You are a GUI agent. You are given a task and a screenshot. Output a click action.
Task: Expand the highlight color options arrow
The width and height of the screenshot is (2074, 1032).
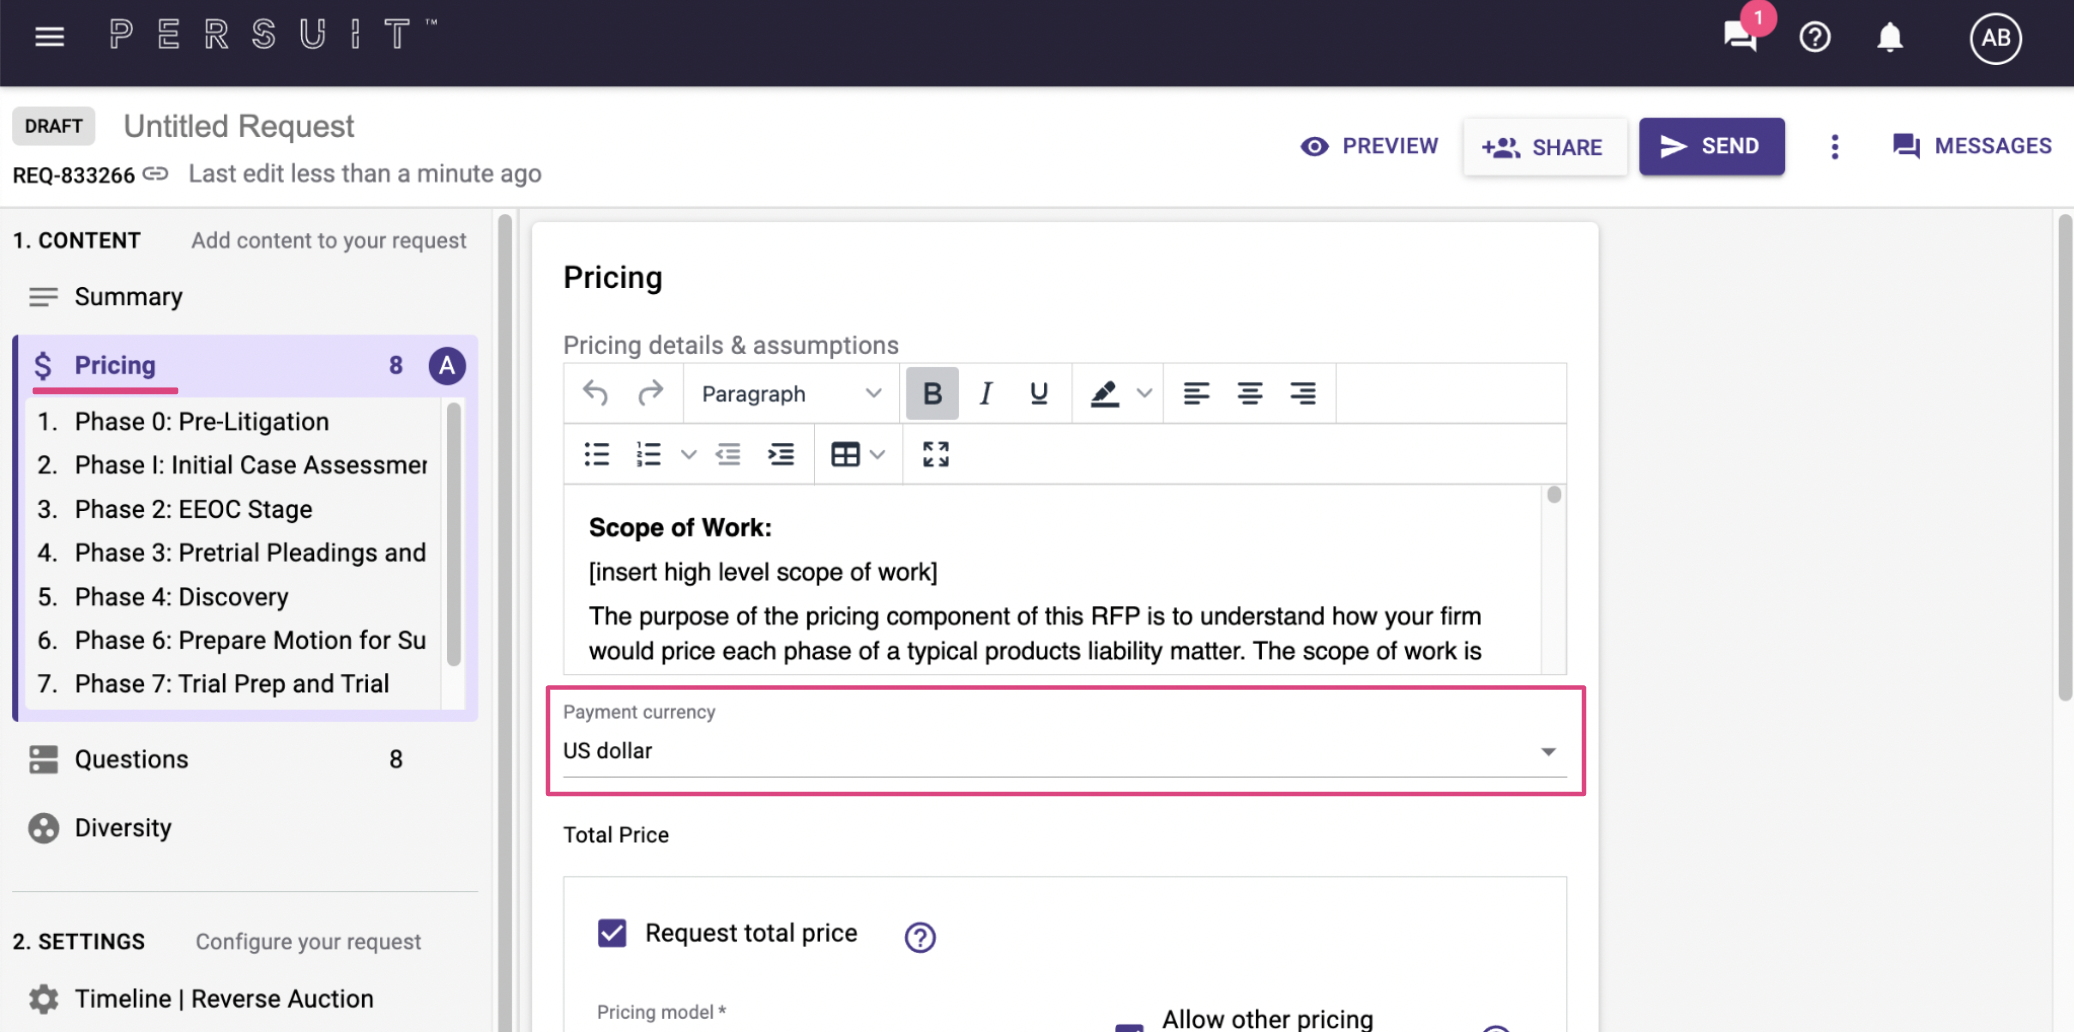[1145, 393]
